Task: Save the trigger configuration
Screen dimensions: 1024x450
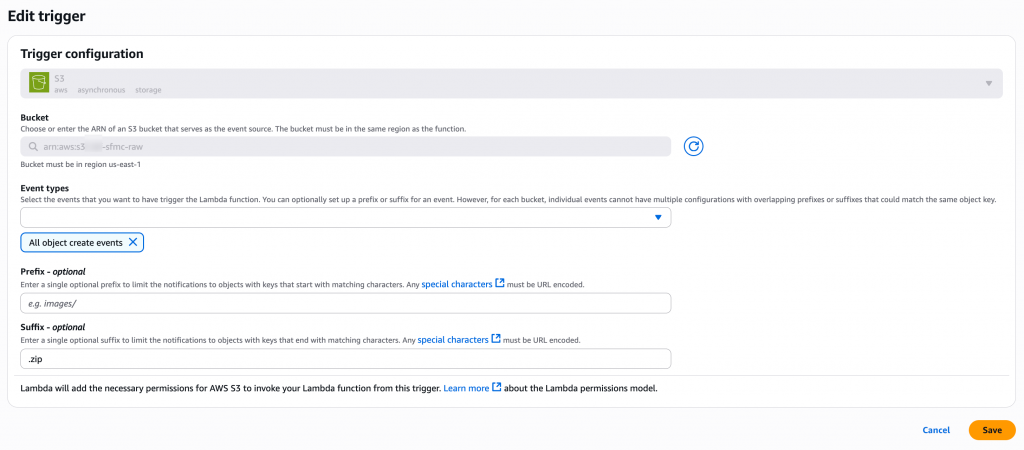Action: point(992,430)
